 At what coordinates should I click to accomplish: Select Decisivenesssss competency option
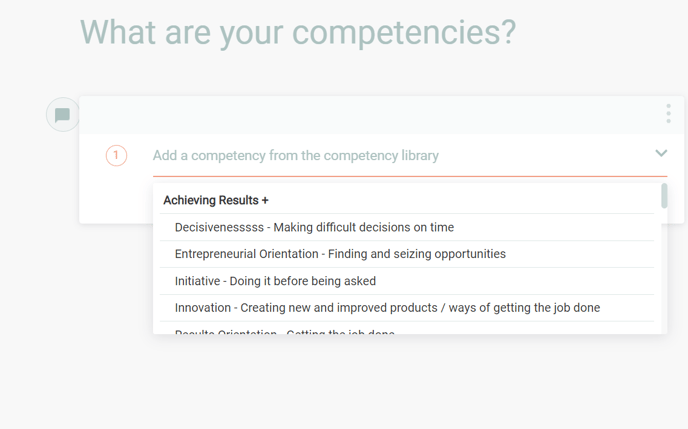tap(218, 227)
